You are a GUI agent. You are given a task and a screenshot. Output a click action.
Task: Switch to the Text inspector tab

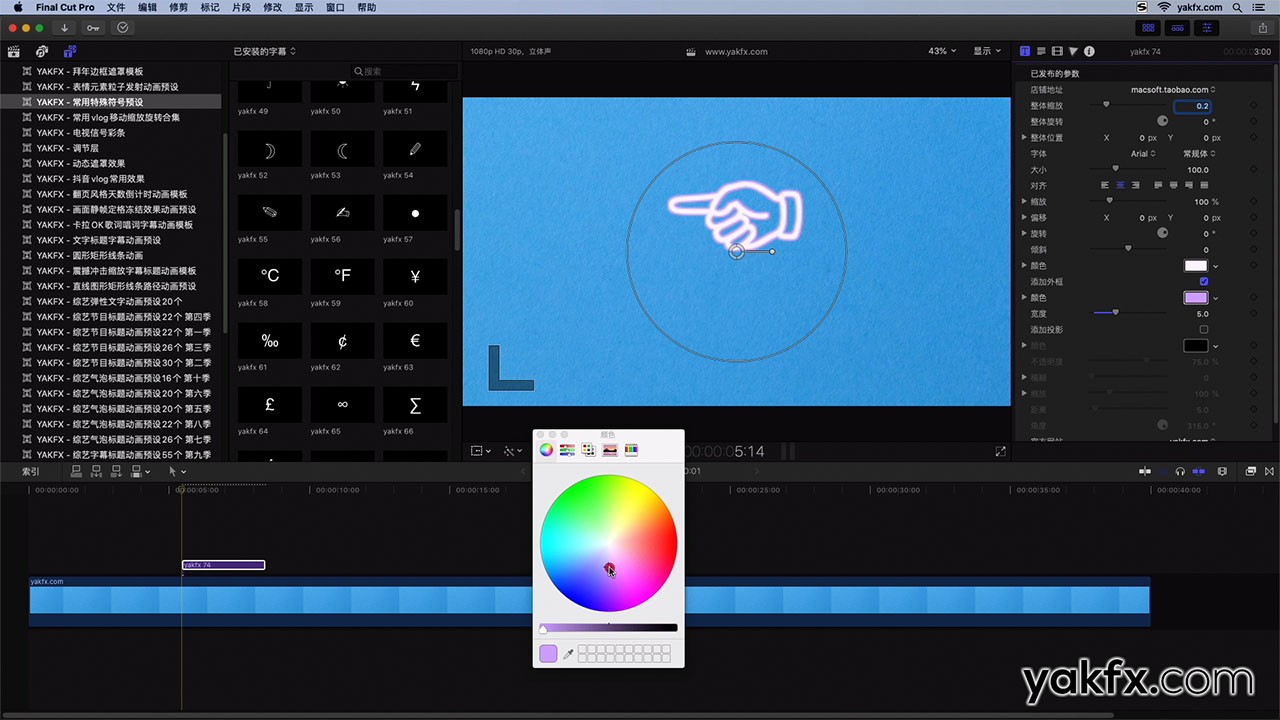1025,51
